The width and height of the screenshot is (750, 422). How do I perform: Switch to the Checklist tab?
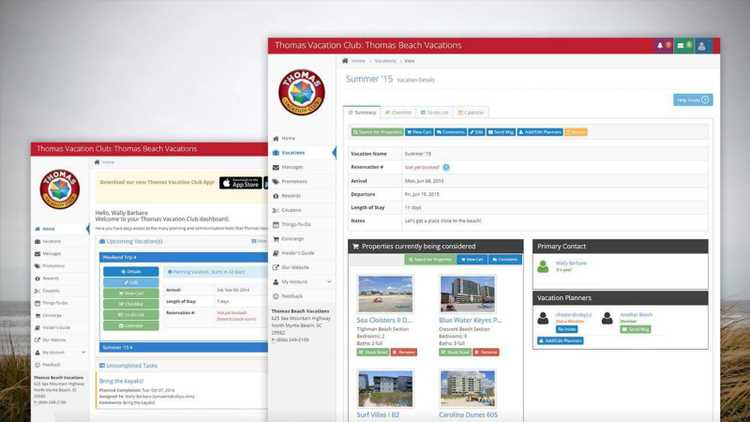coord(398,113)
